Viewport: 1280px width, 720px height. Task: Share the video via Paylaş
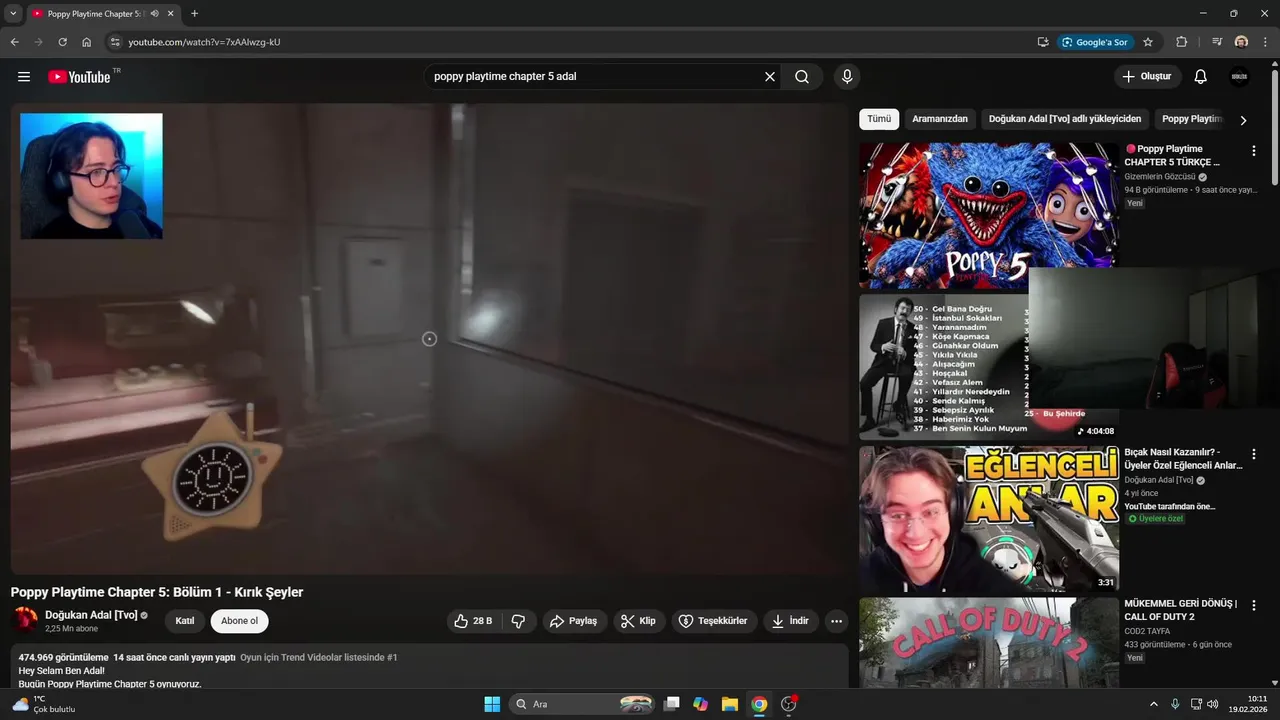[x=574, y=621]
